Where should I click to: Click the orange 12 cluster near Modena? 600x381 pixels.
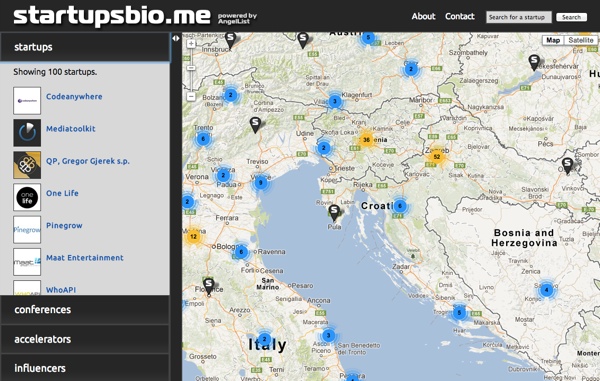pos(193,236)
